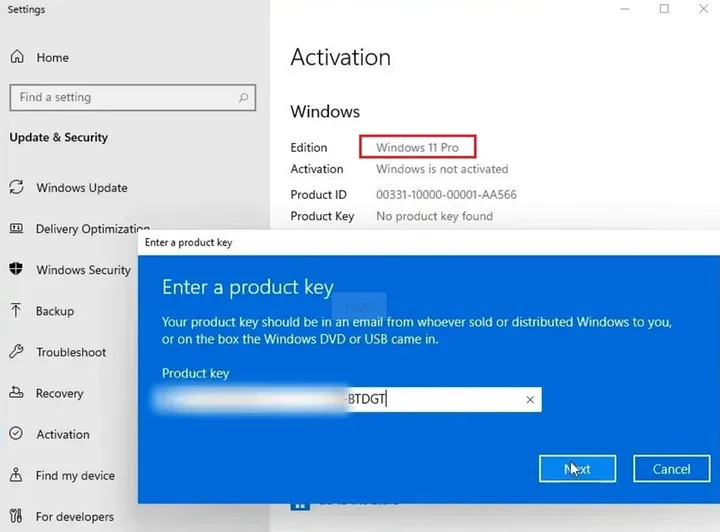Click the Windows Security shield icon

[x=16, y=270]
